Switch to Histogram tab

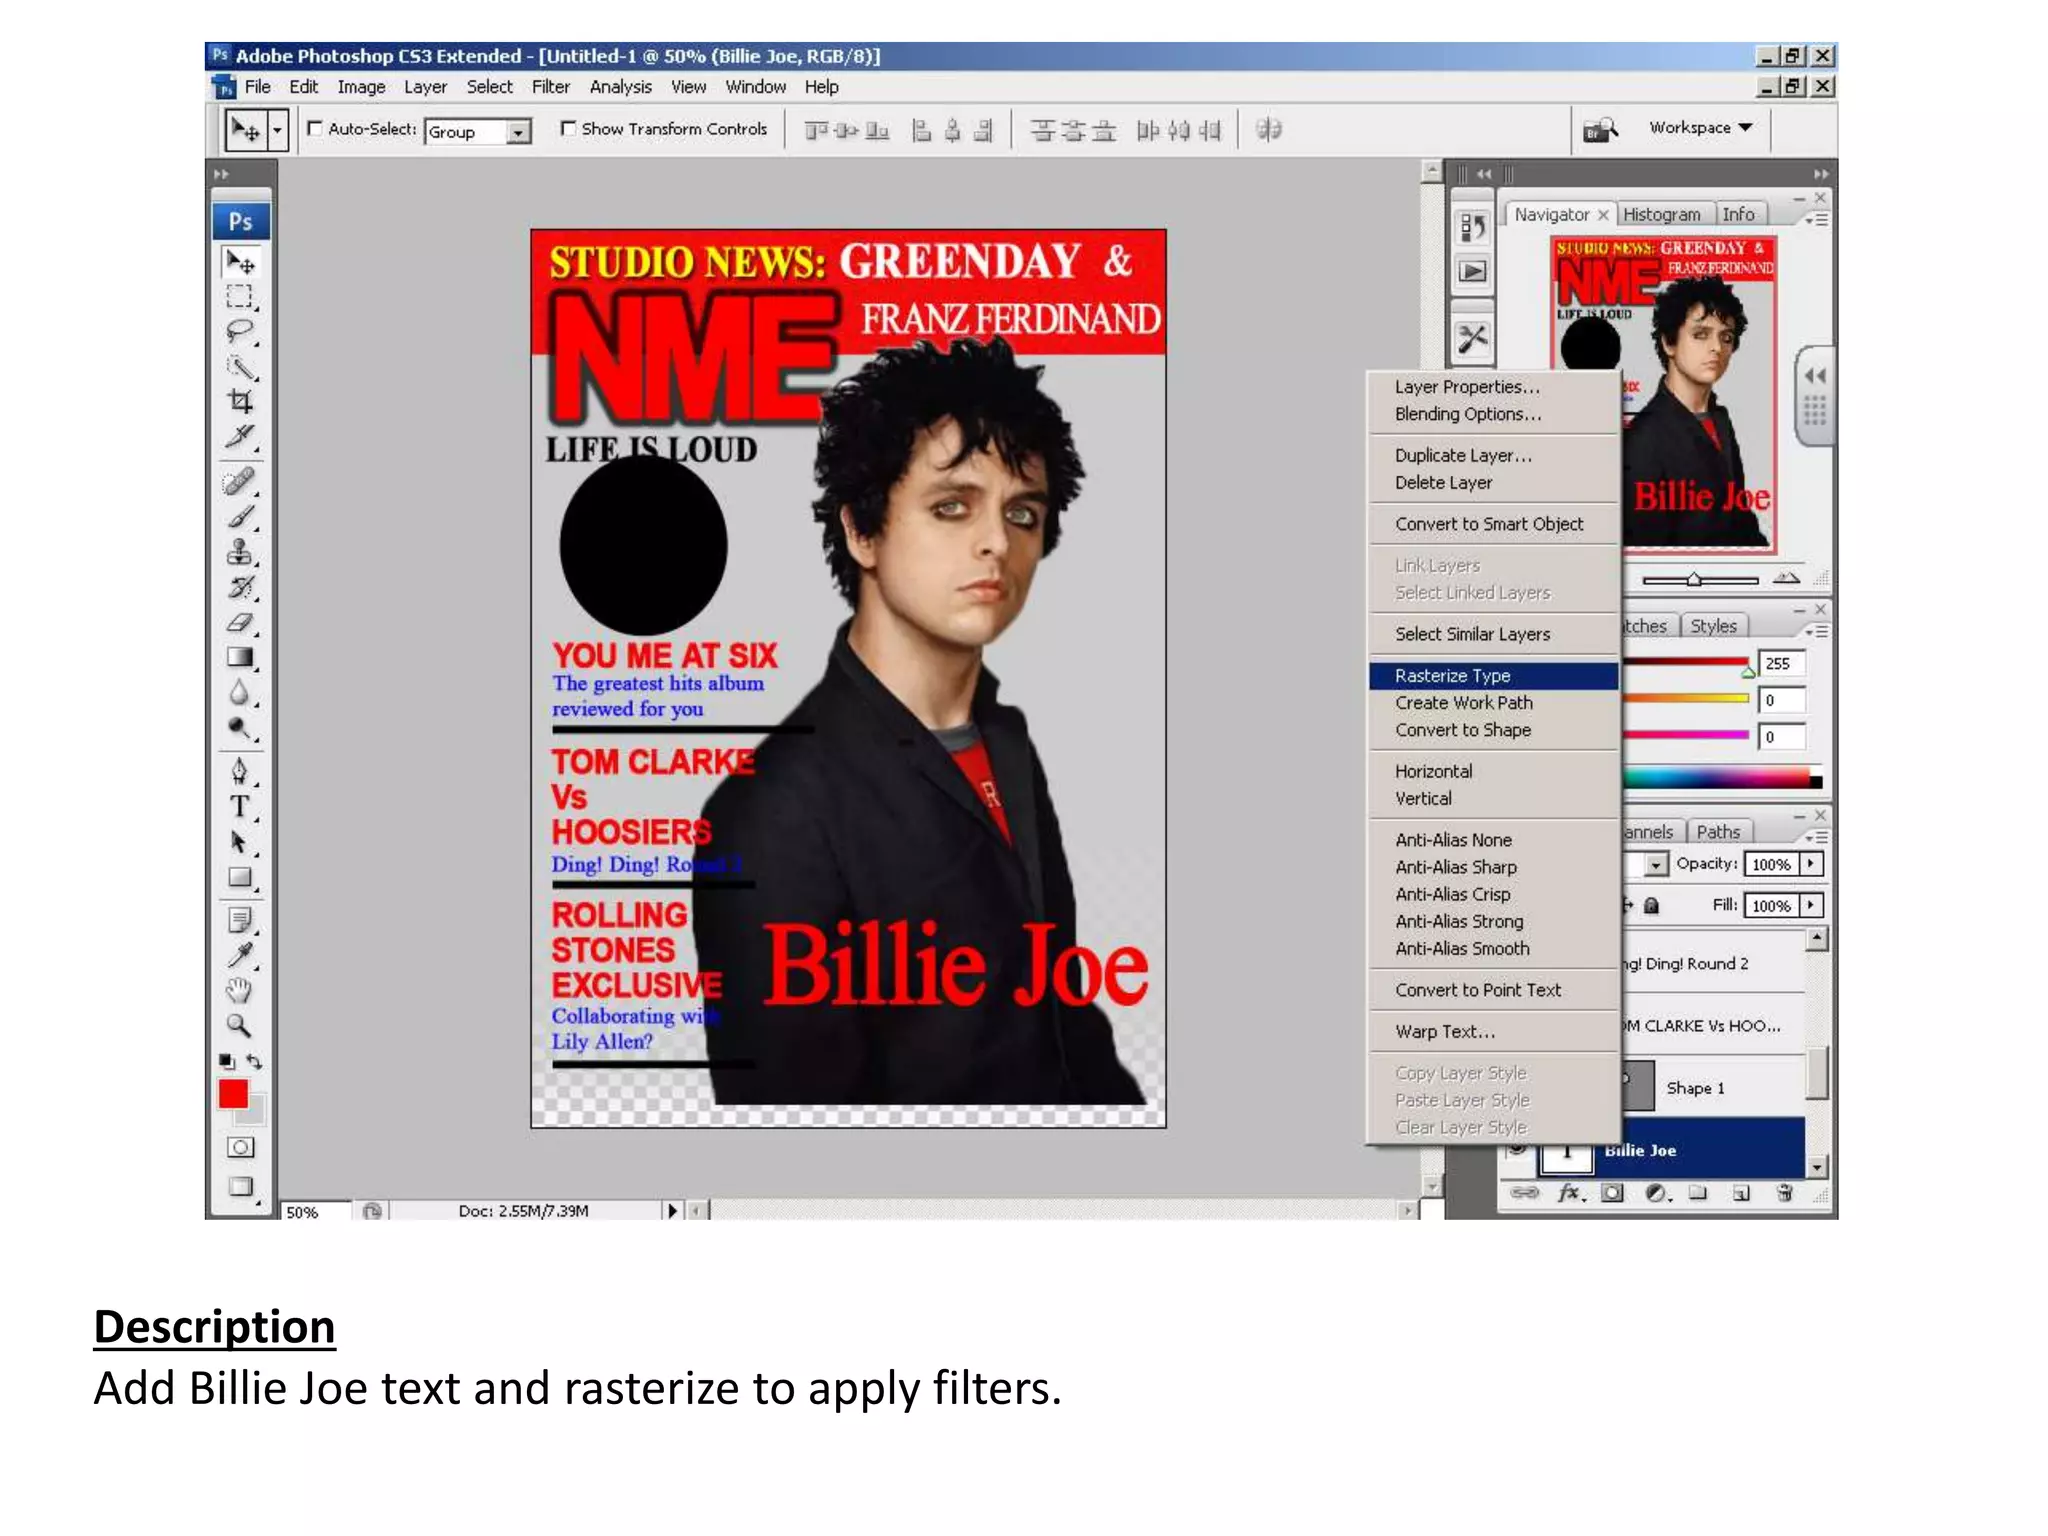pos(1661,214)
